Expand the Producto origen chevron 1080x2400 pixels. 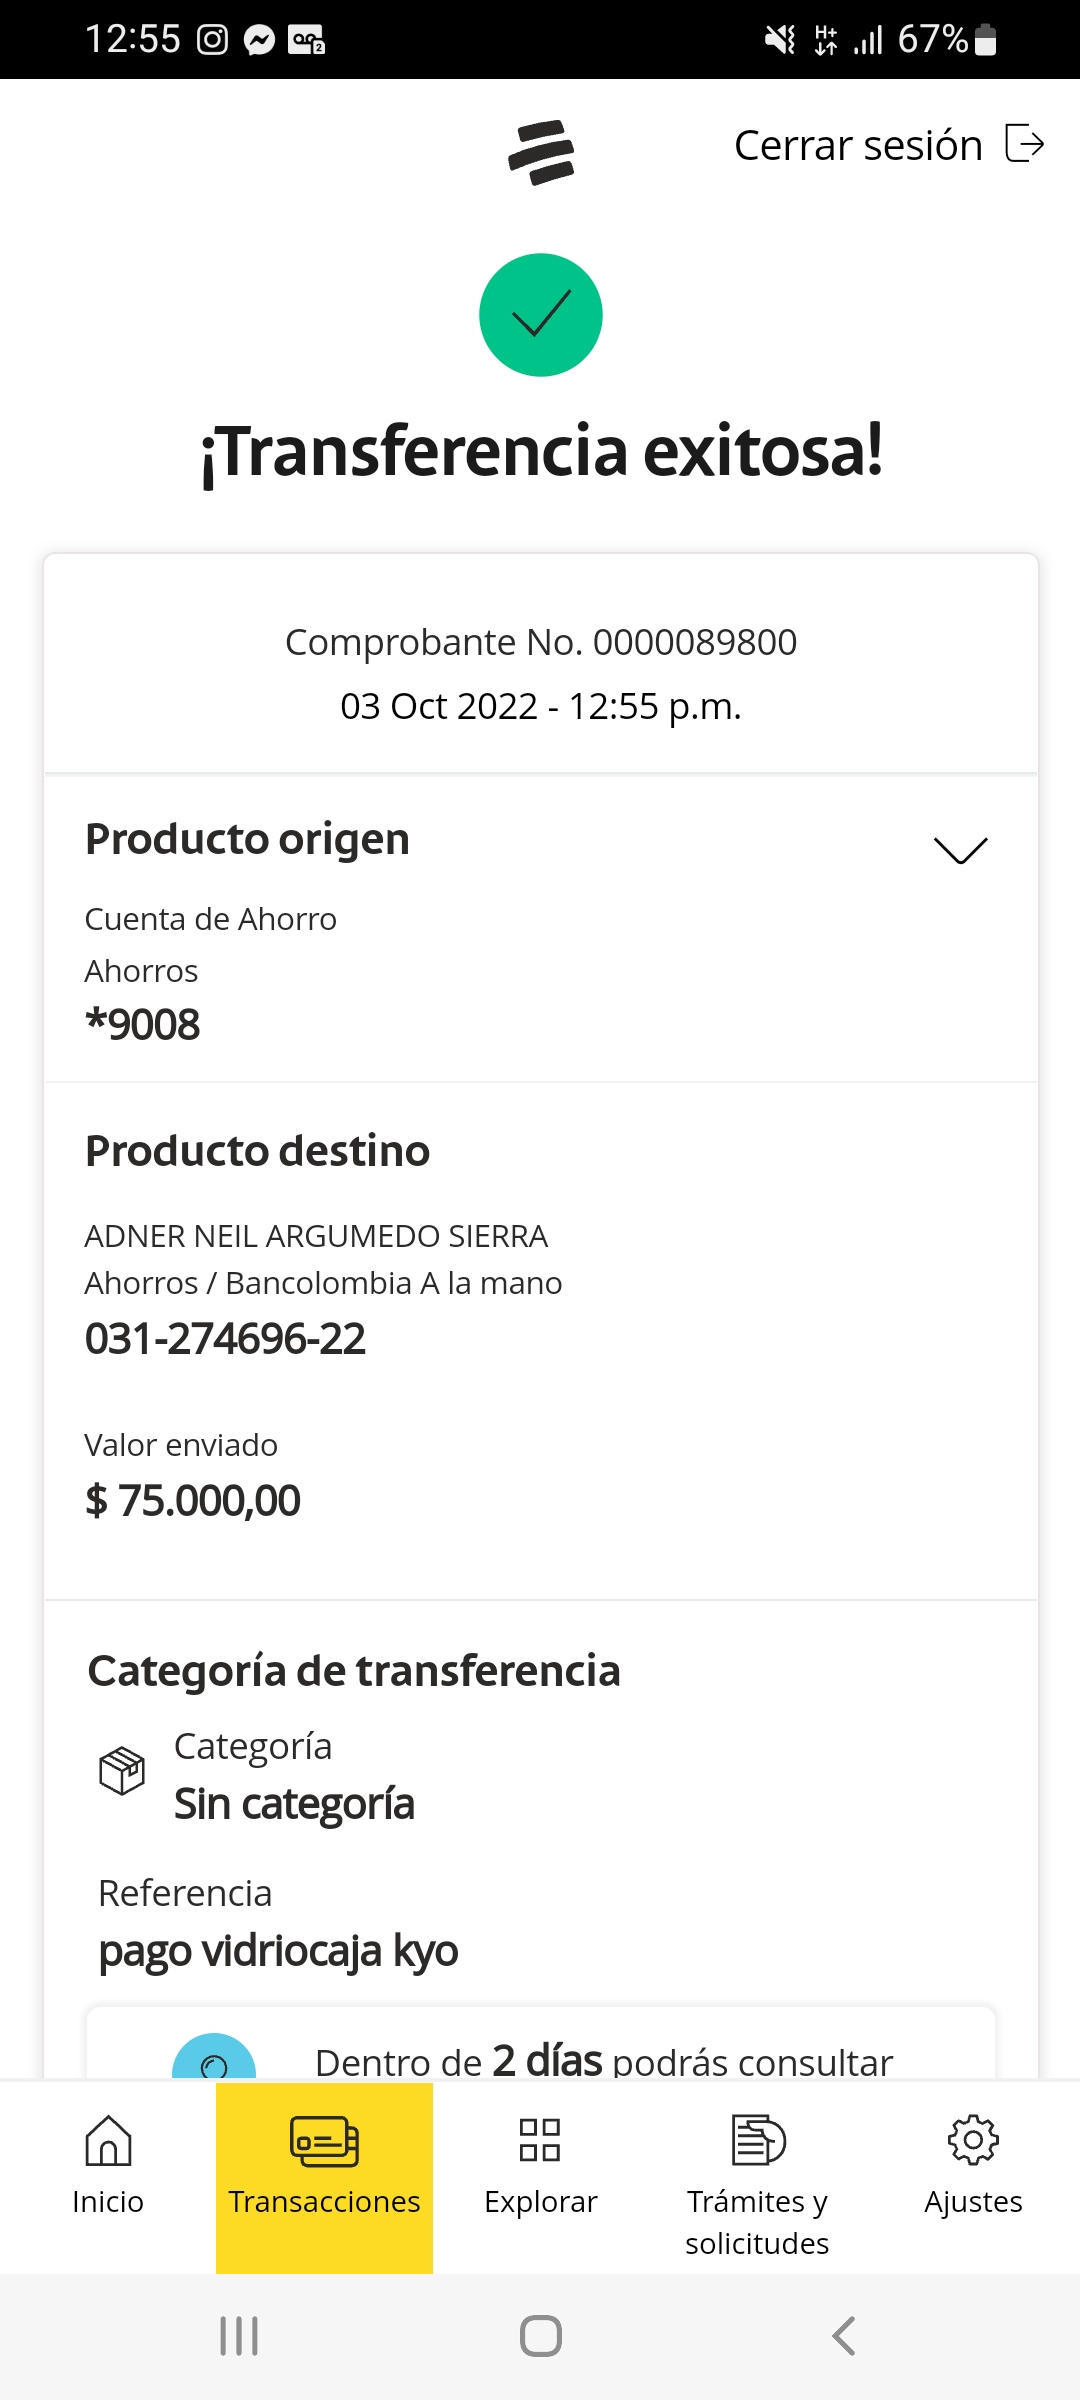960,849
